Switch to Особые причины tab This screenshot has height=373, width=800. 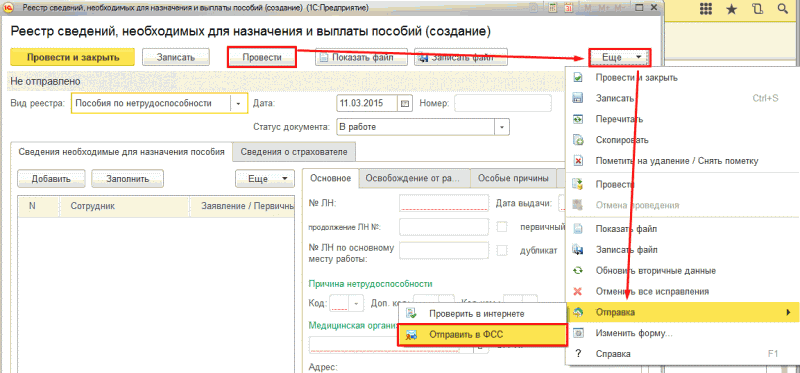[513, 179]
